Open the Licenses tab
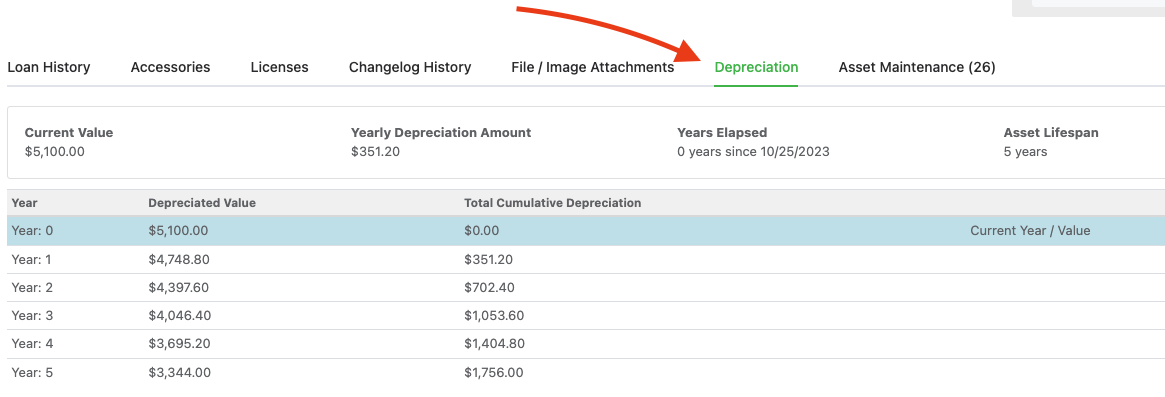The width and height of the screenshot is (1165, 397). coord(279,67)
